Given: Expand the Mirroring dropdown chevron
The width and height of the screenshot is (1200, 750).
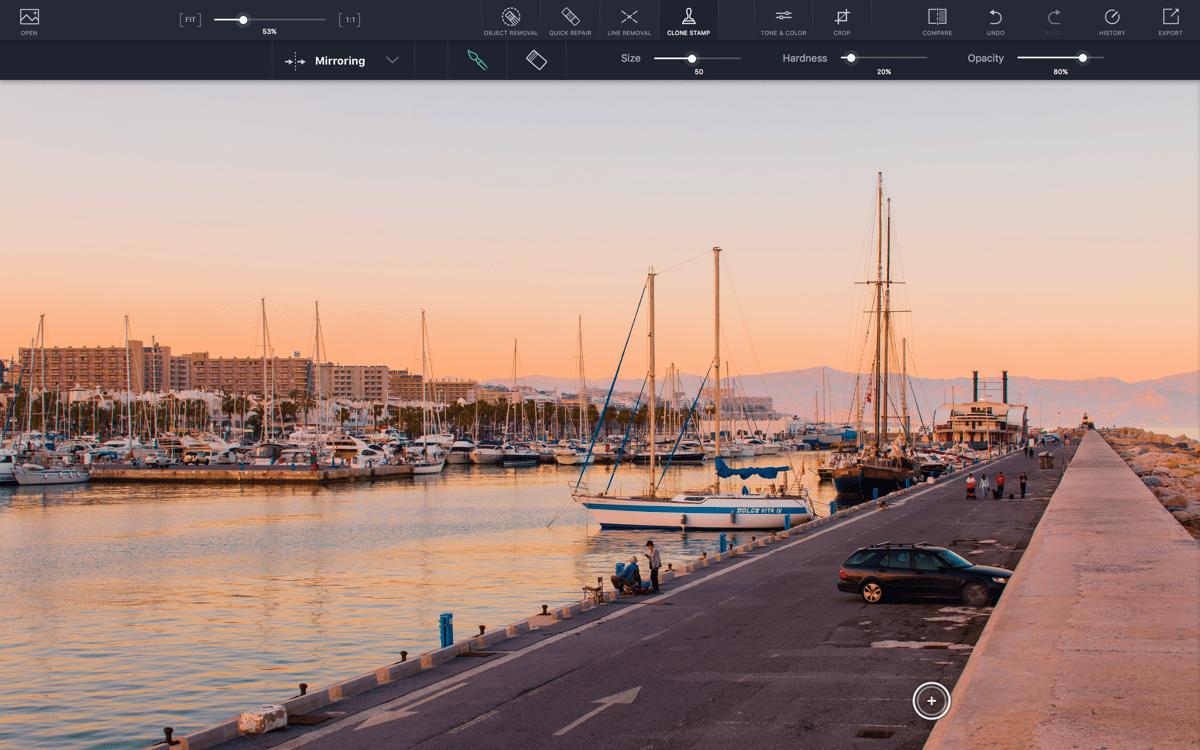Looking at the screenshot, I should coord(392,60).
